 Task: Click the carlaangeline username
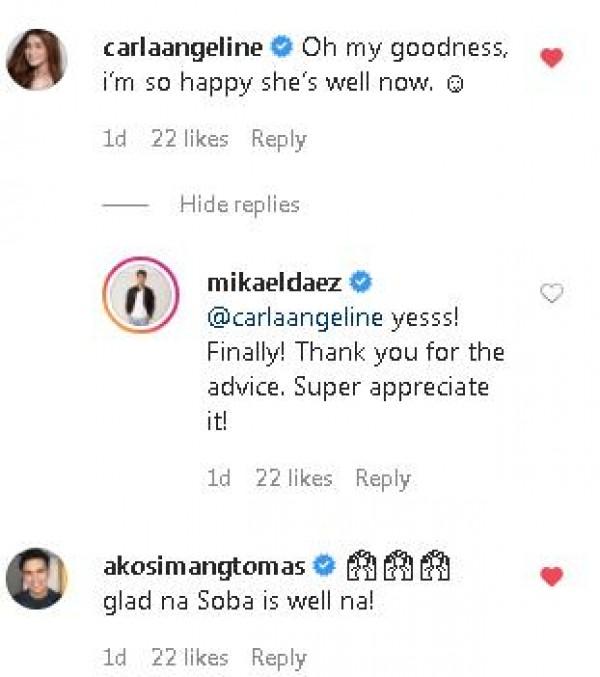point(183,46)
